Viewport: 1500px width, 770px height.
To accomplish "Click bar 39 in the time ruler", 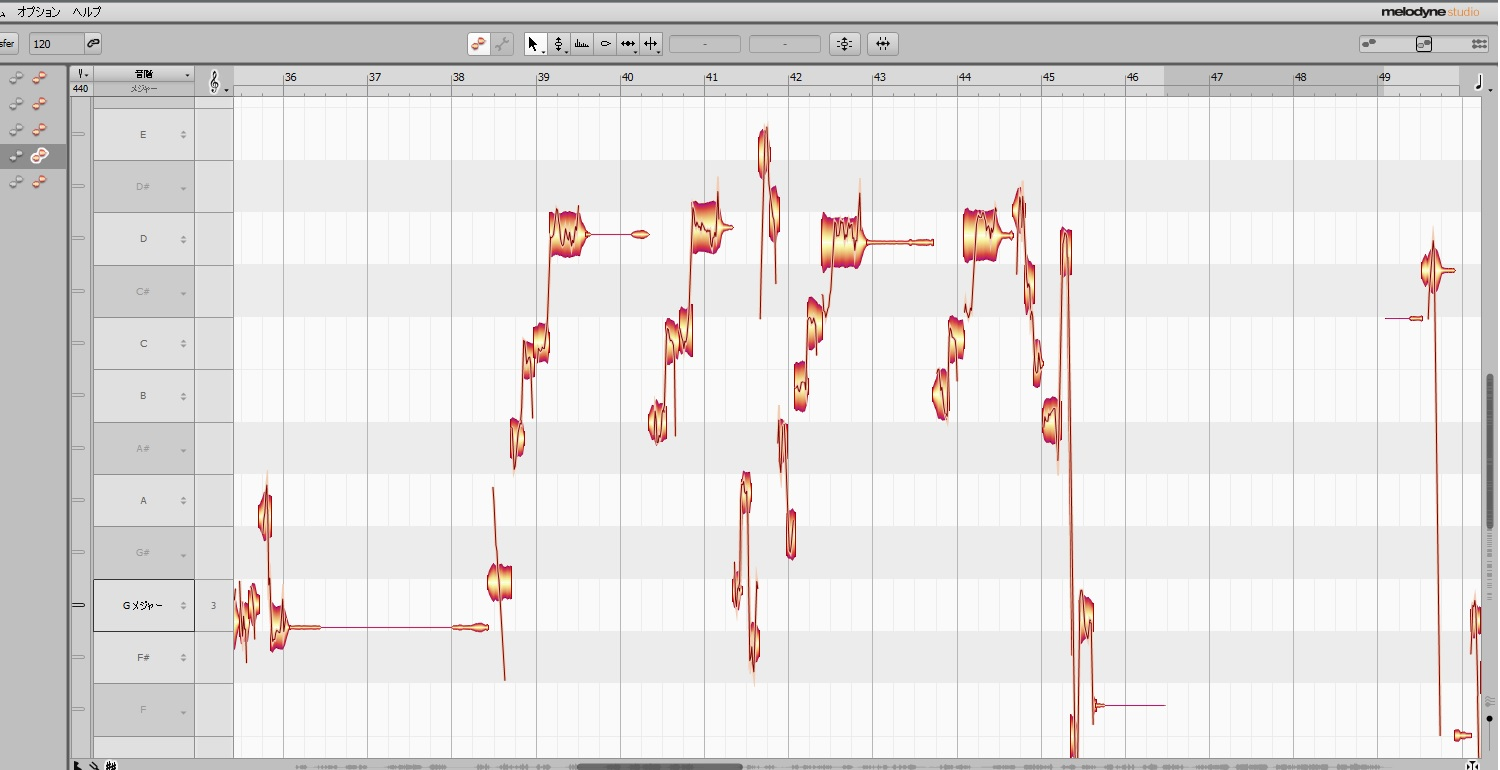I will coord(542,77).
